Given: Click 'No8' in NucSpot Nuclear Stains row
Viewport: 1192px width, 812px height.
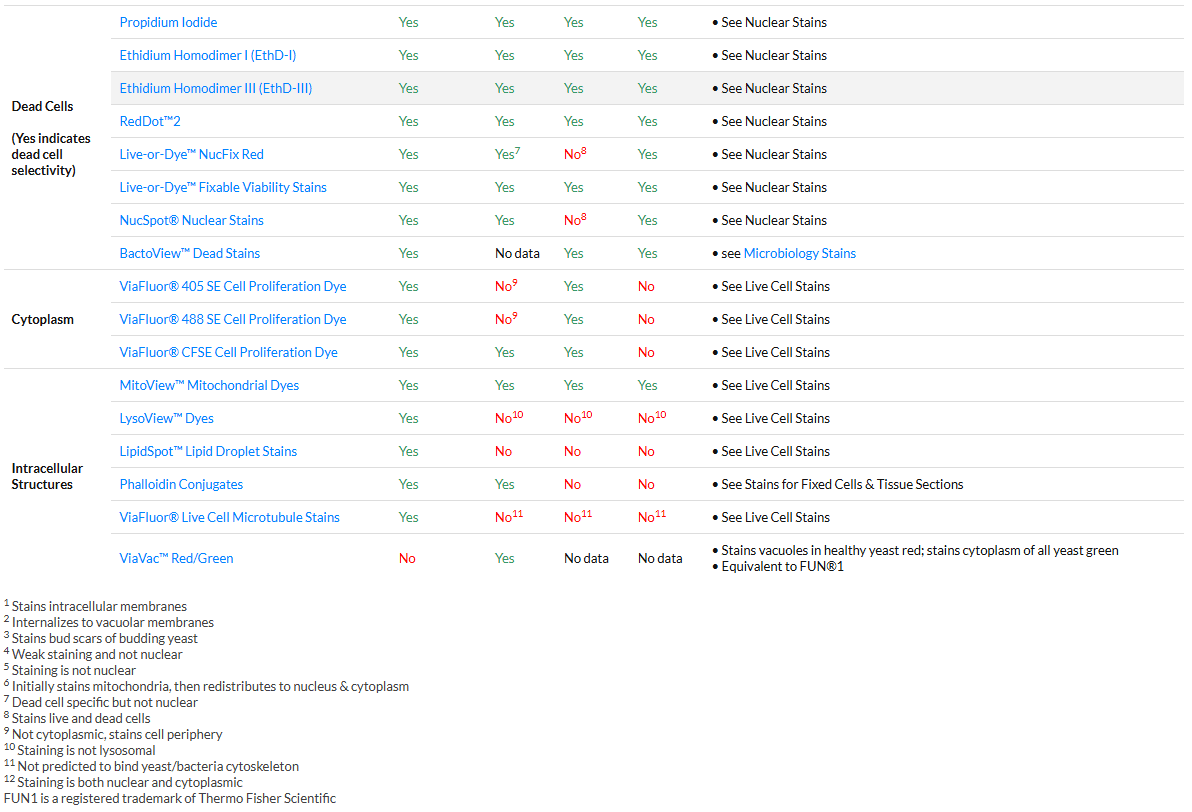Looking at the screenshot, I should click(575, 220).
